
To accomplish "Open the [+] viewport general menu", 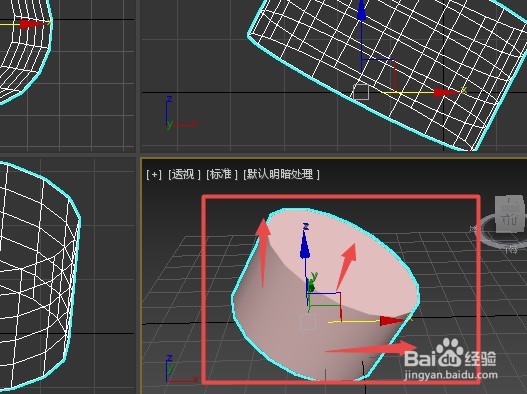I will click(x=154, y=174).
